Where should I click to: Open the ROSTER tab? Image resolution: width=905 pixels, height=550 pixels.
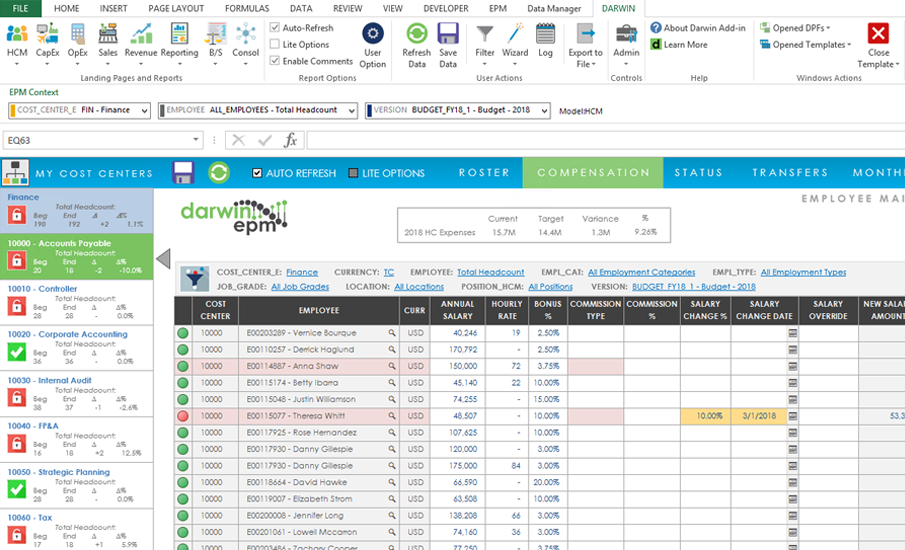tap(484, 173)
